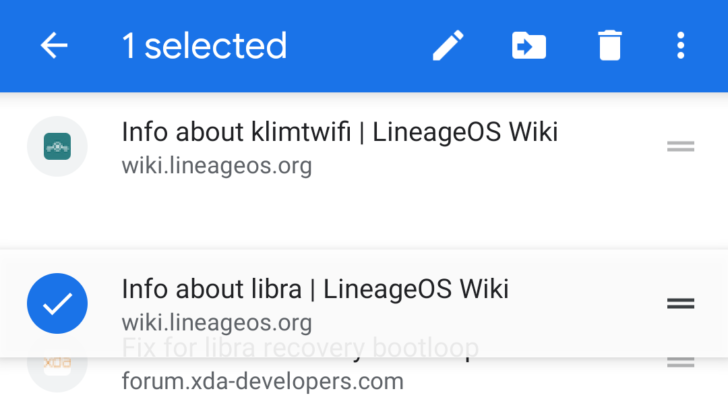Select the "Info about klimtwifi" bookmark title
Image resolution: width=728 pixels, height=410 pixels.
coord(339,132)
